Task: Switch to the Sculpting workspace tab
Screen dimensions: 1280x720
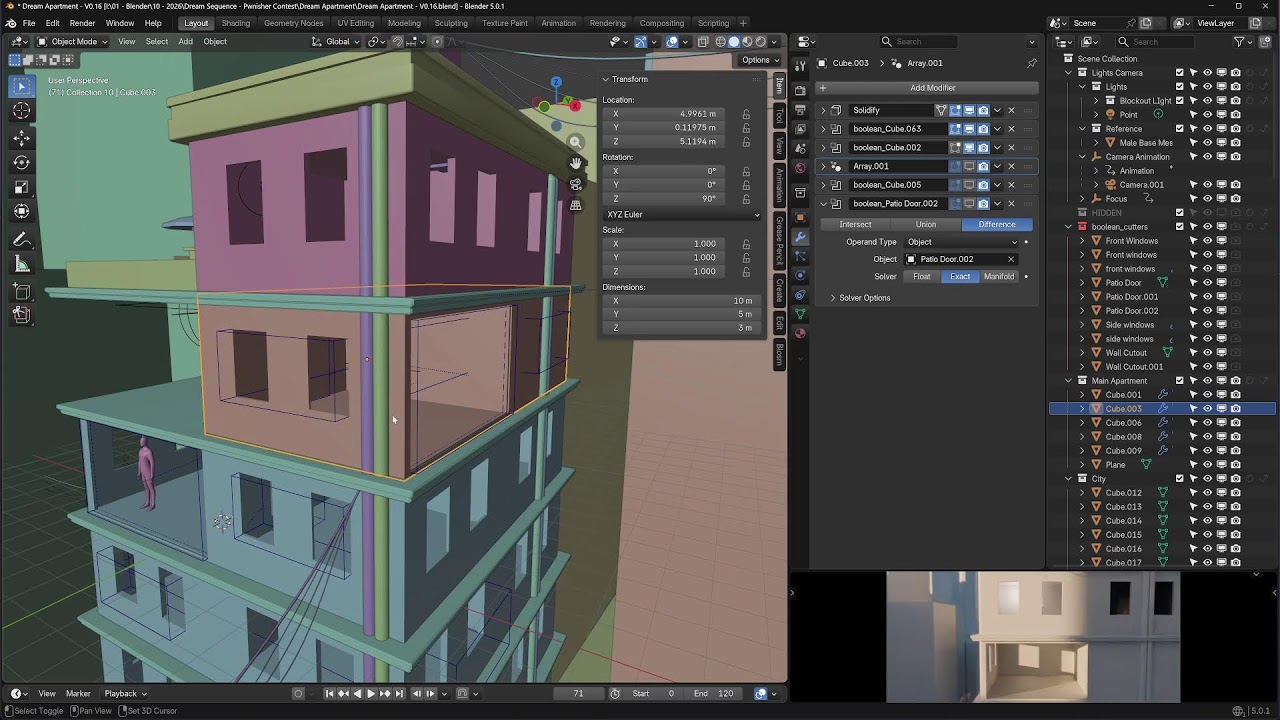Action: pyautogui.click(x=451, y=23)
